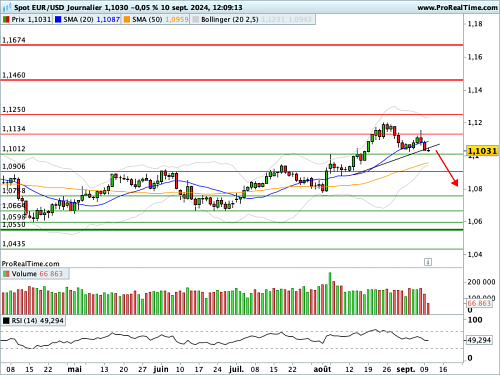Click the 1,06 price axis label
500x375 pixels.
475,221
